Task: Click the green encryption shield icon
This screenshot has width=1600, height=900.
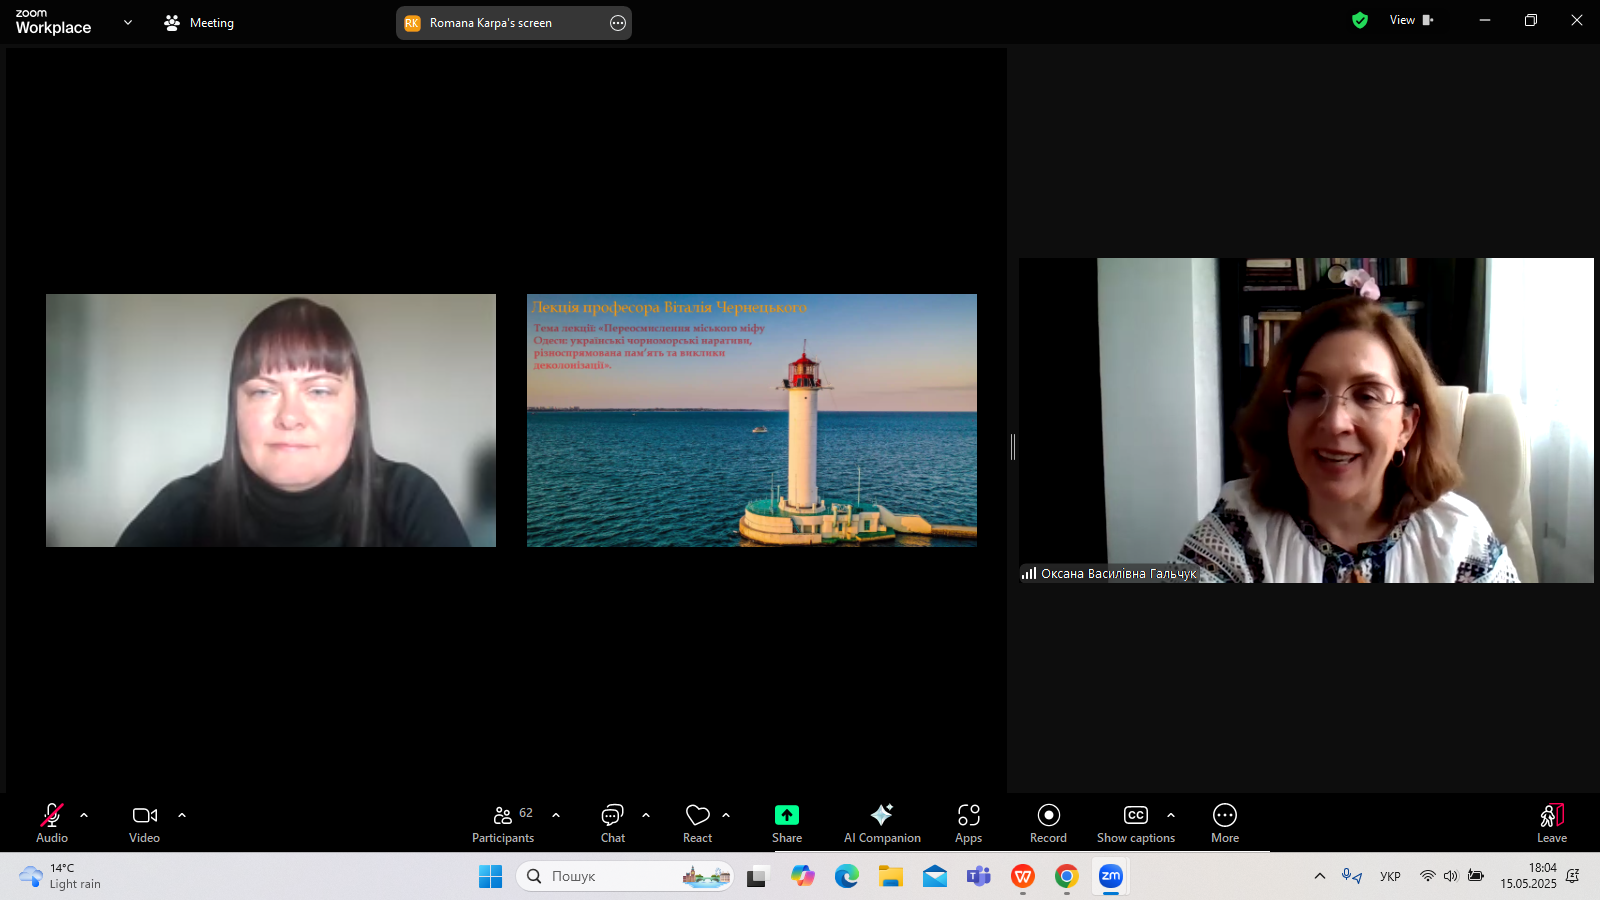Action: coord(1359,20)
